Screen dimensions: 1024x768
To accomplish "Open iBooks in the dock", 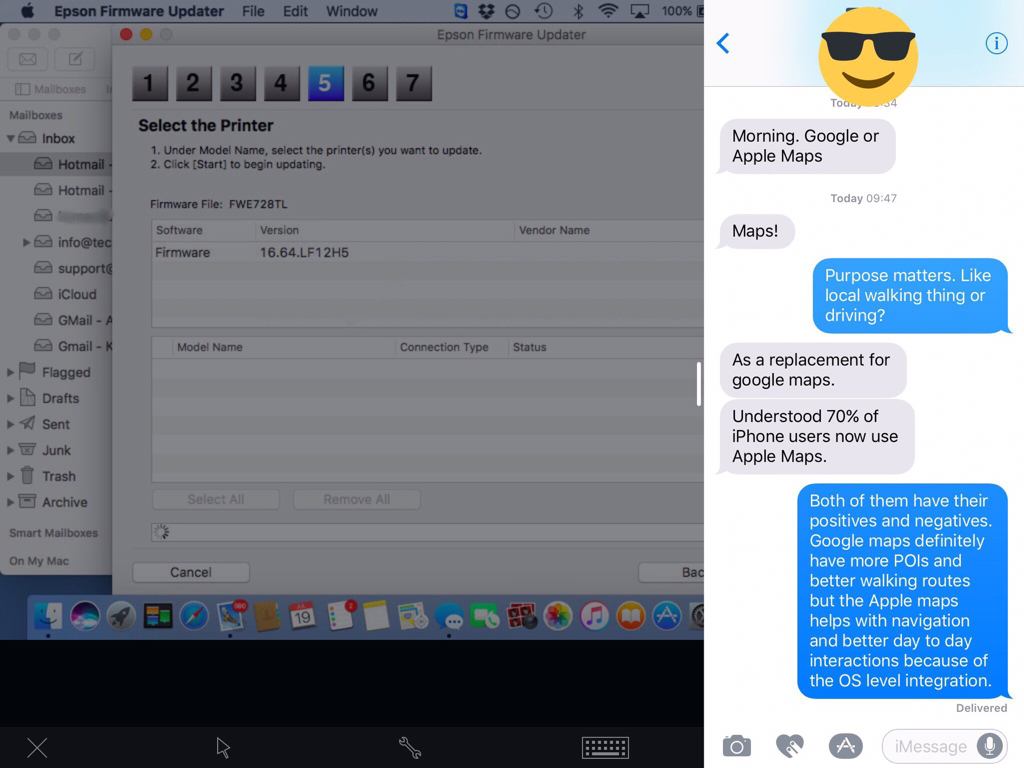I will [631, 615].
